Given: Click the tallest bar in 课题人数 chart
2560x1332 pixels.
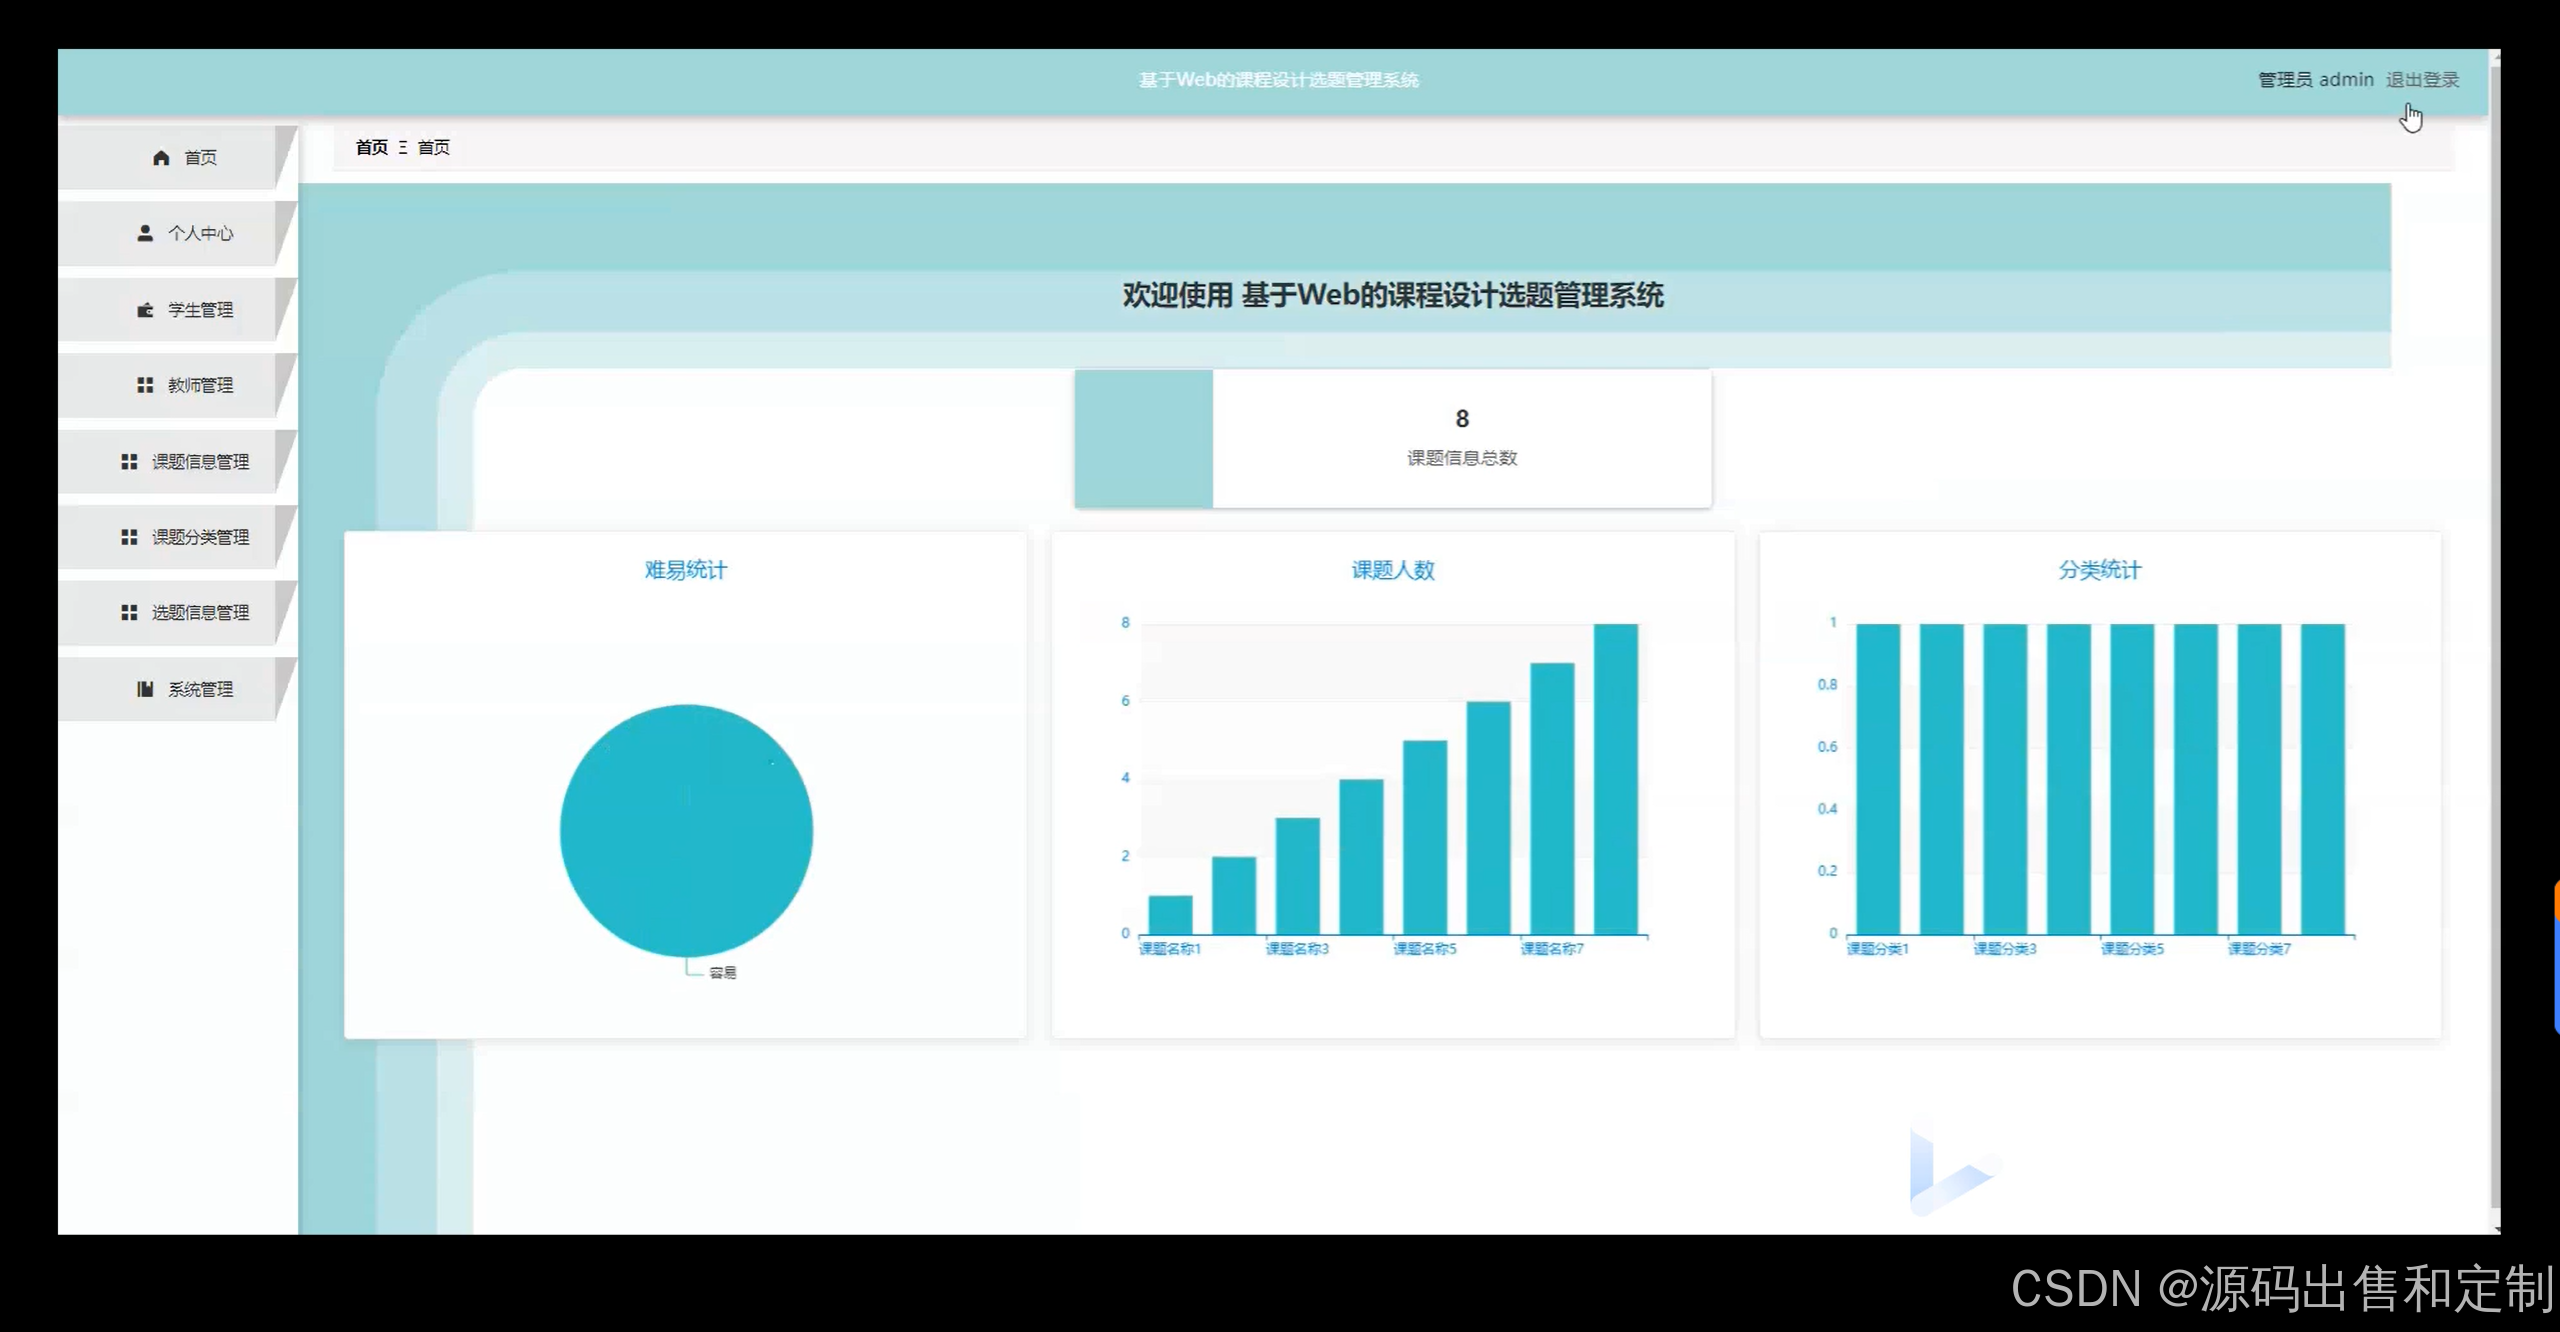Looking at the screenshot, I should [1615, 780].
